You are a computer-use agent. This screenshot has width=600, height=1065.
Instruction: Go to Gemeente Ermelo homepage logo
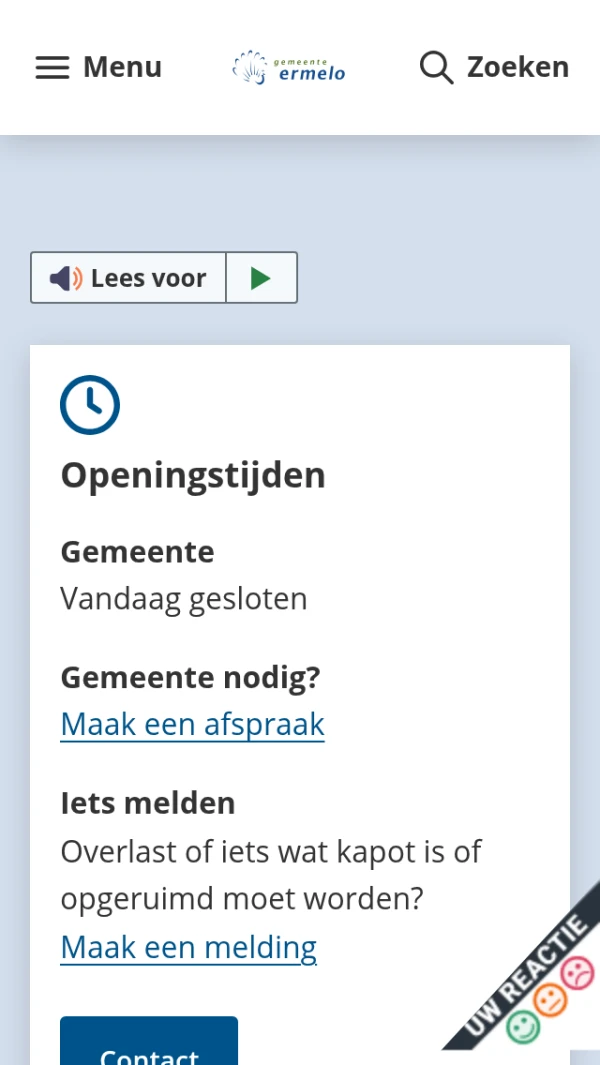click(x=289, y=67)
